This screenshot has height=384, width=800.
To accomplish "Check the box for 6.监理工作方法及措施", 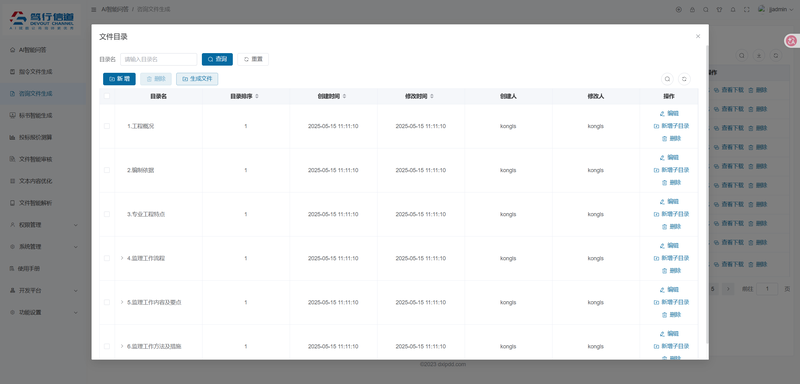I will pos(107,346).
